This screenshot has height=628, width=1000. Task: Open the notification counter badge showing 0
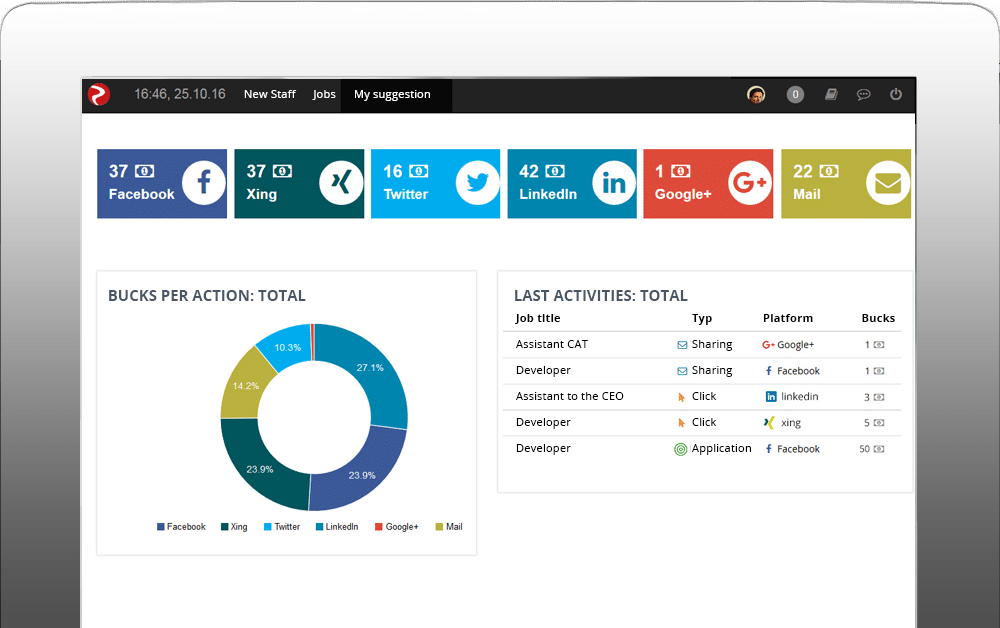coord(795,94)
